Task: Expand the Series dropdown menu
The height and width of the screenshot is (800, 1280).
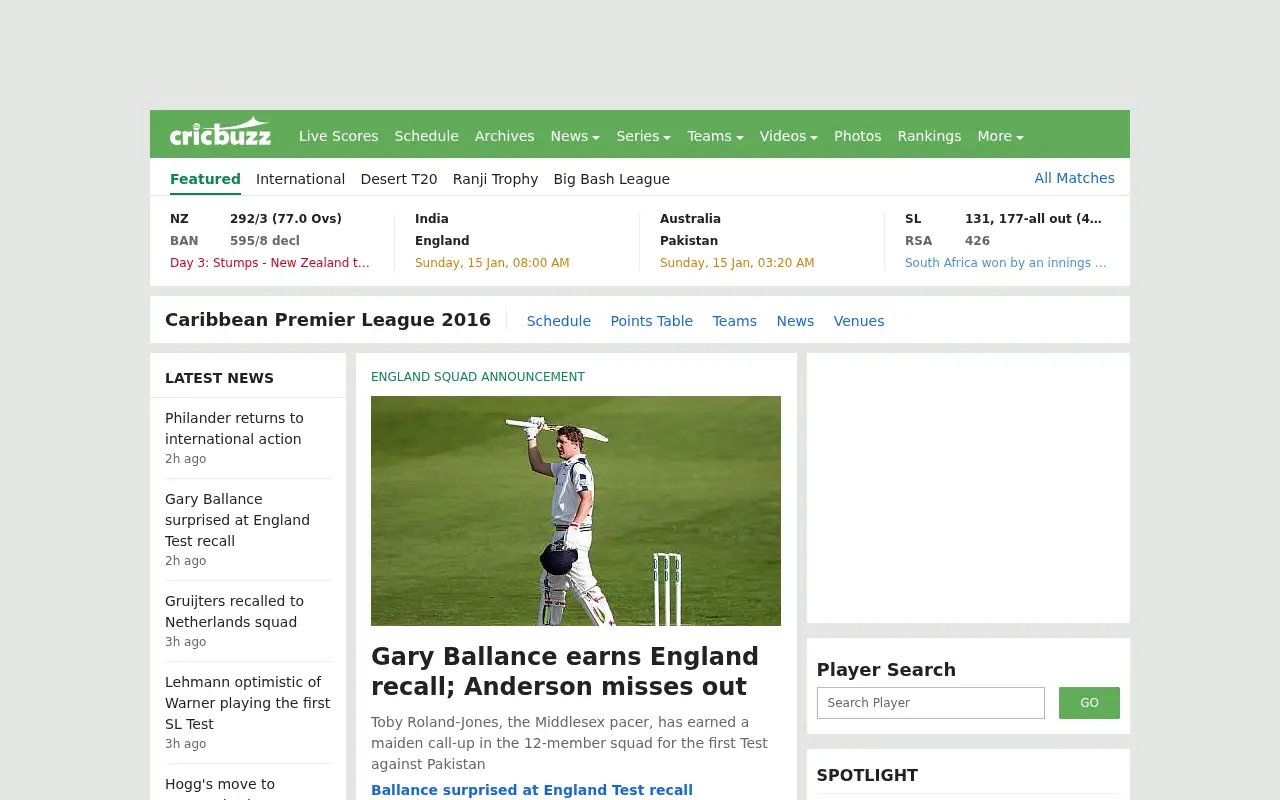Action: coord(643,136)
